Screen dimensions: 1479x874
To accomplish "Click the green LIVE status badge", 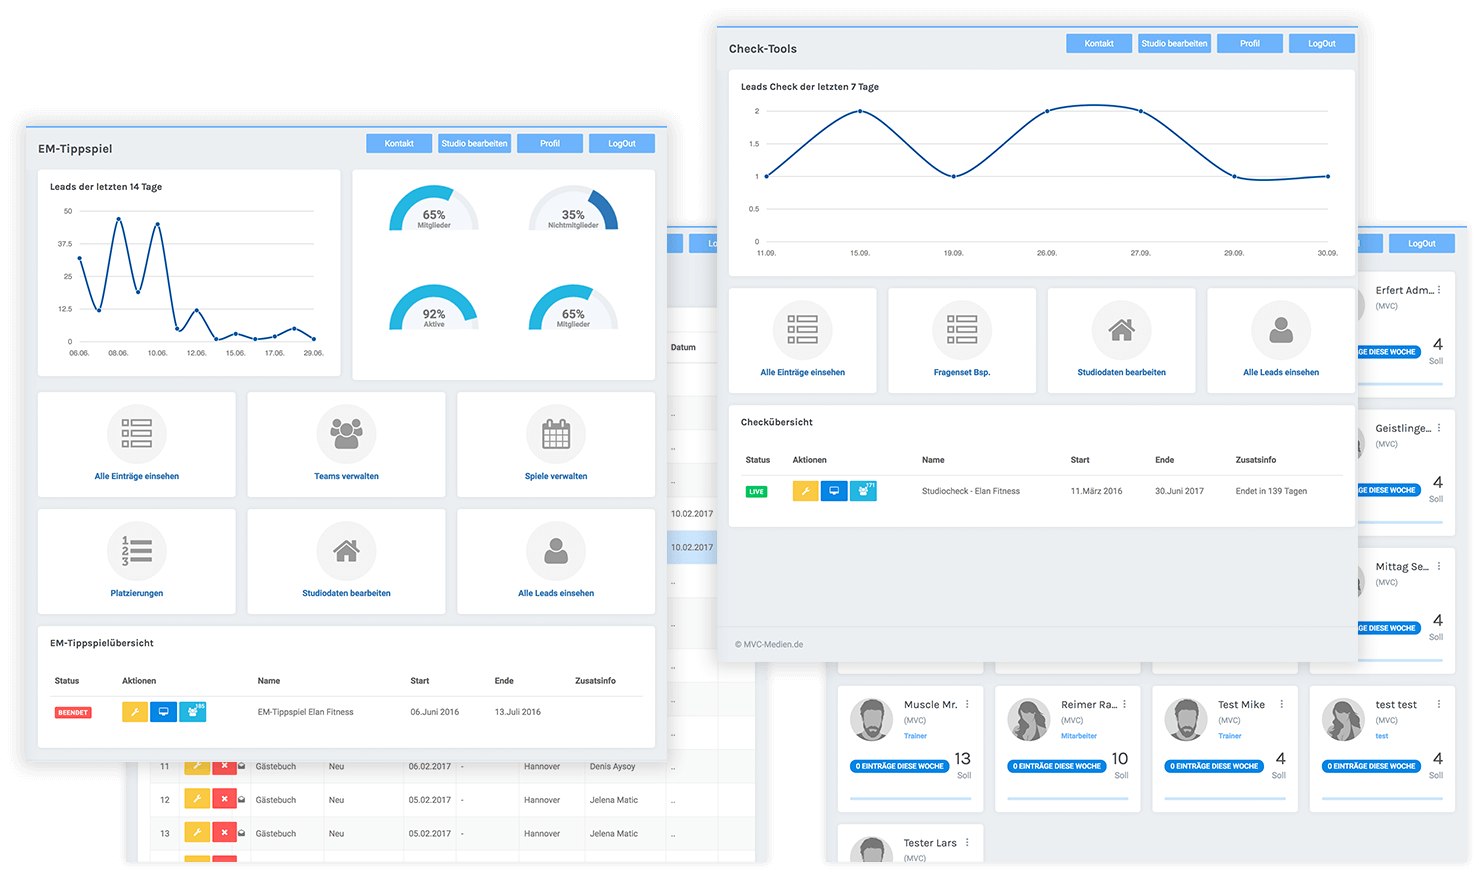I will 757,491.
